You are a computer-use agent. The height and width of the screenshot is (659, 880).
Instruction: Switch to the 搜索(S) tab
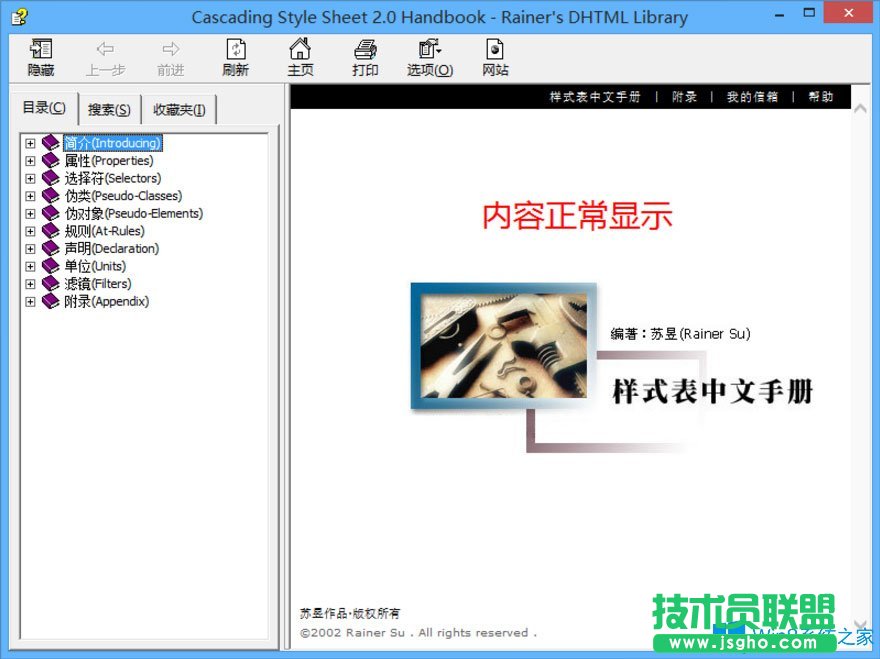tap(109, 109)
